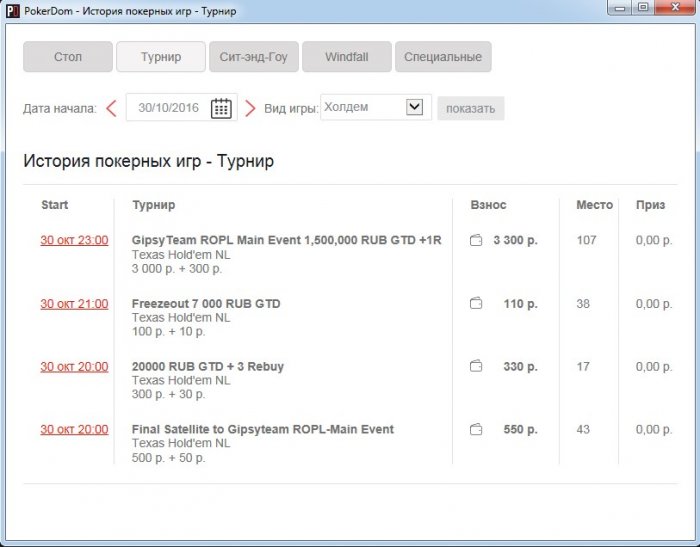The width and height of the screenshot is (700, 547).
Task: Go to the next date with the right arrow
Action: coord(250,108)
